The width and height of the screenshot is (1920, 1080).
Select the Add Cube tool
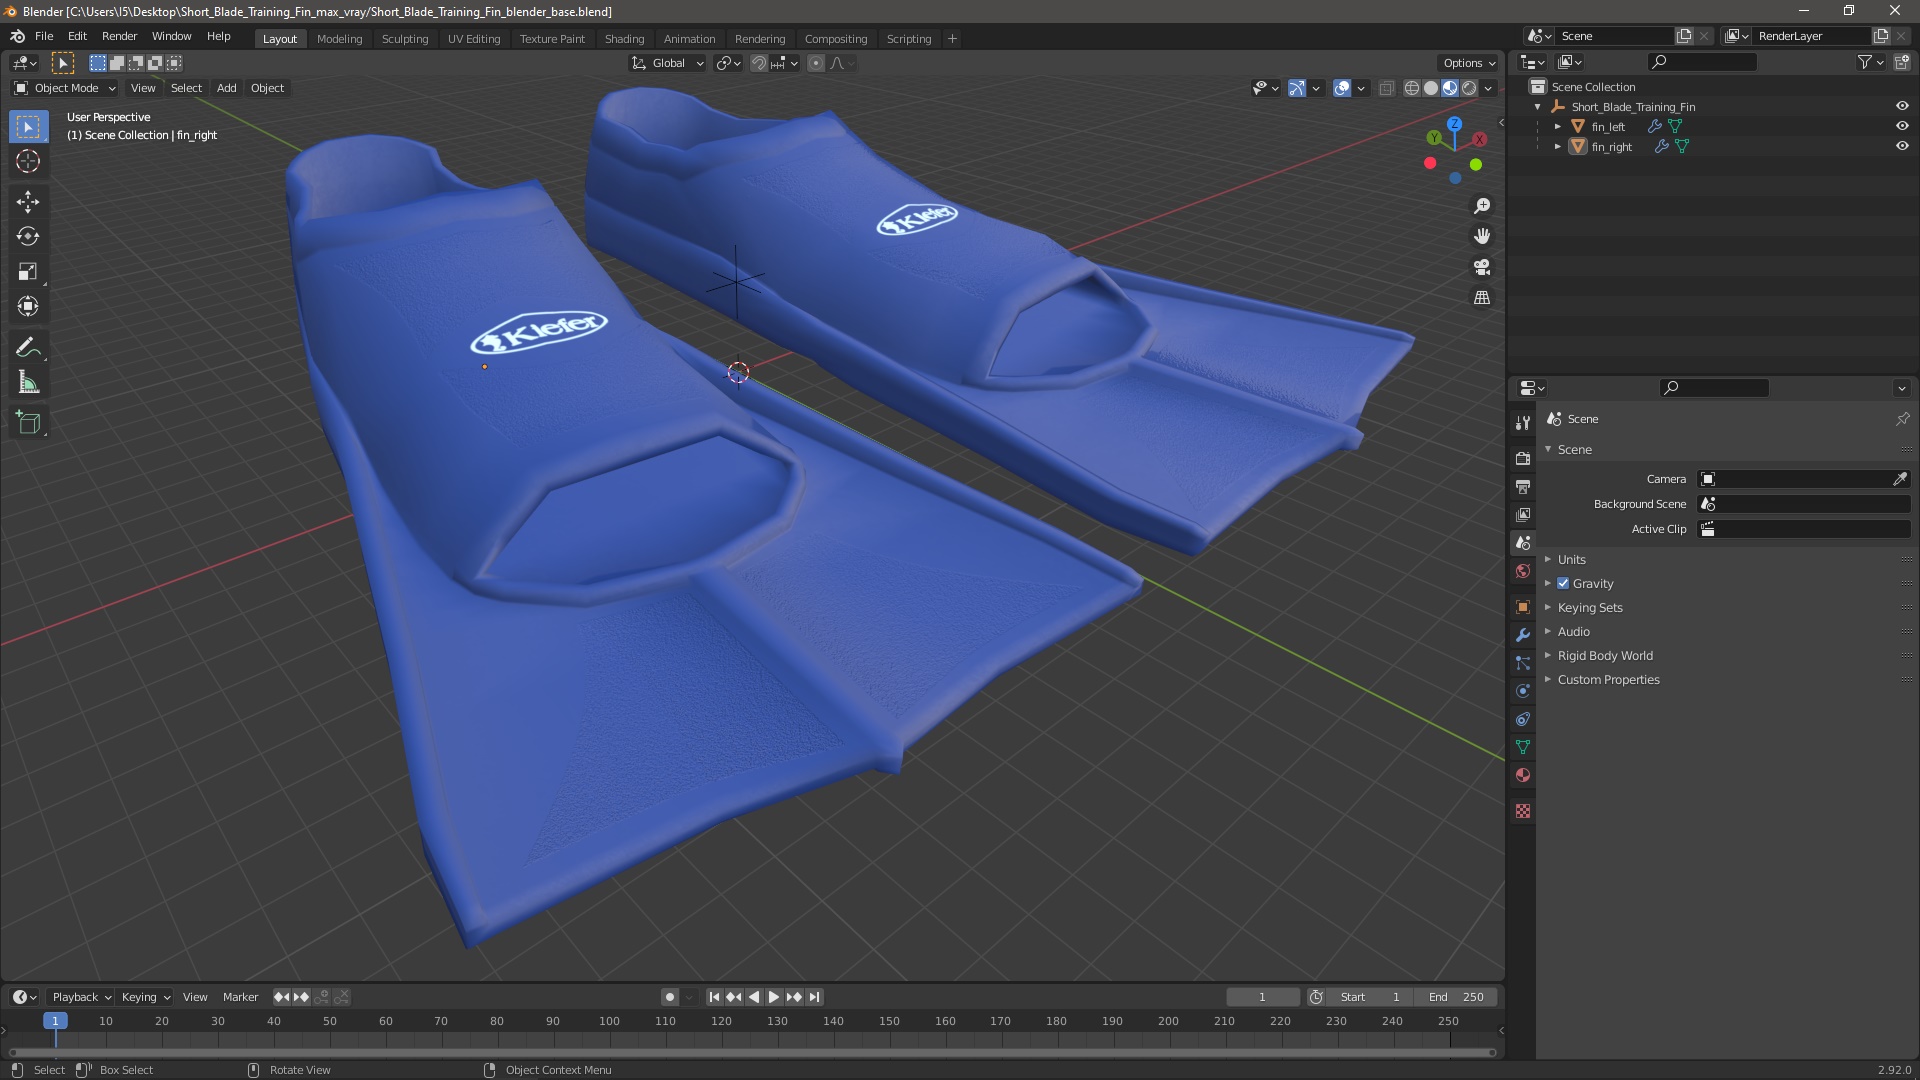tap(28, 423)
